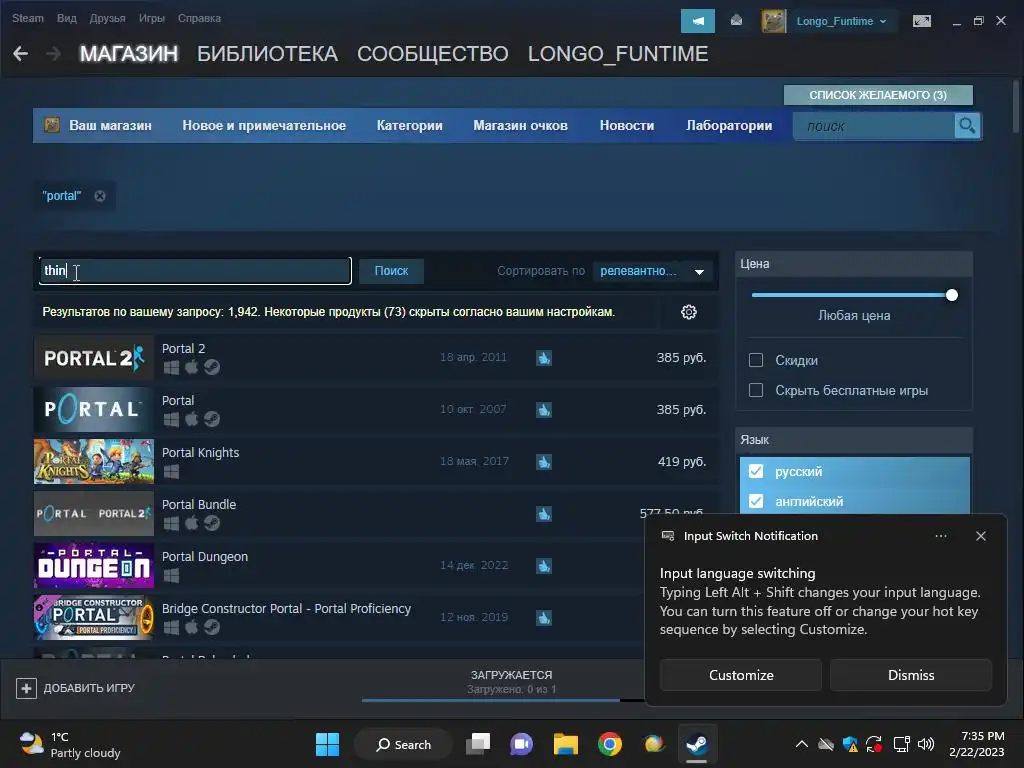1024x768 pixels.
Task: Focus the search term input field
Action: [x=195, y=271]
